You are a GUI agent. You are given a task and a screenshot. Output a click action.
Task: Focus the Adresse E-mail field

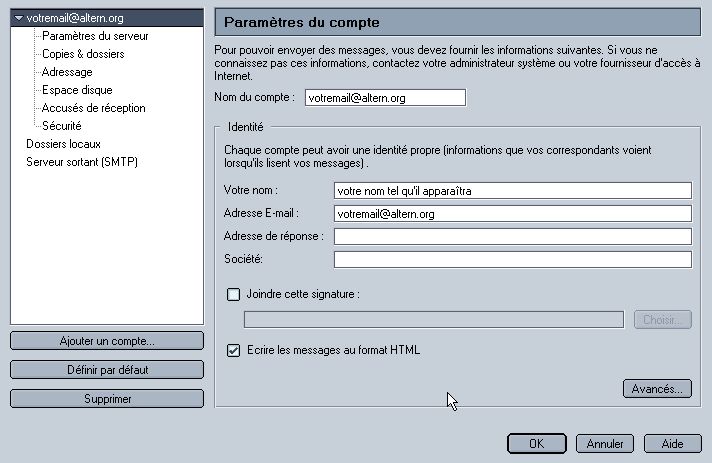point(513,213)
